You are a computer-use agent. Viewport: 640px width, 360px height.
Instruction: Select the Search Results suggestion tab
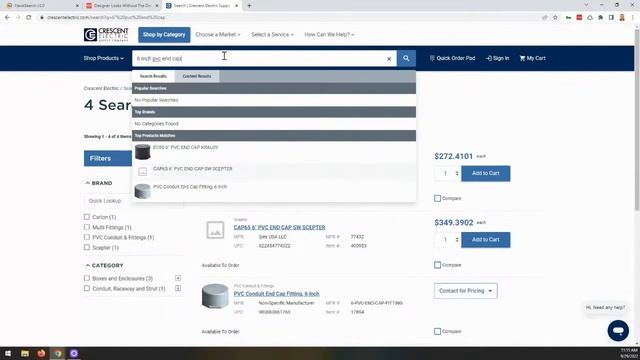coord(153,76)
